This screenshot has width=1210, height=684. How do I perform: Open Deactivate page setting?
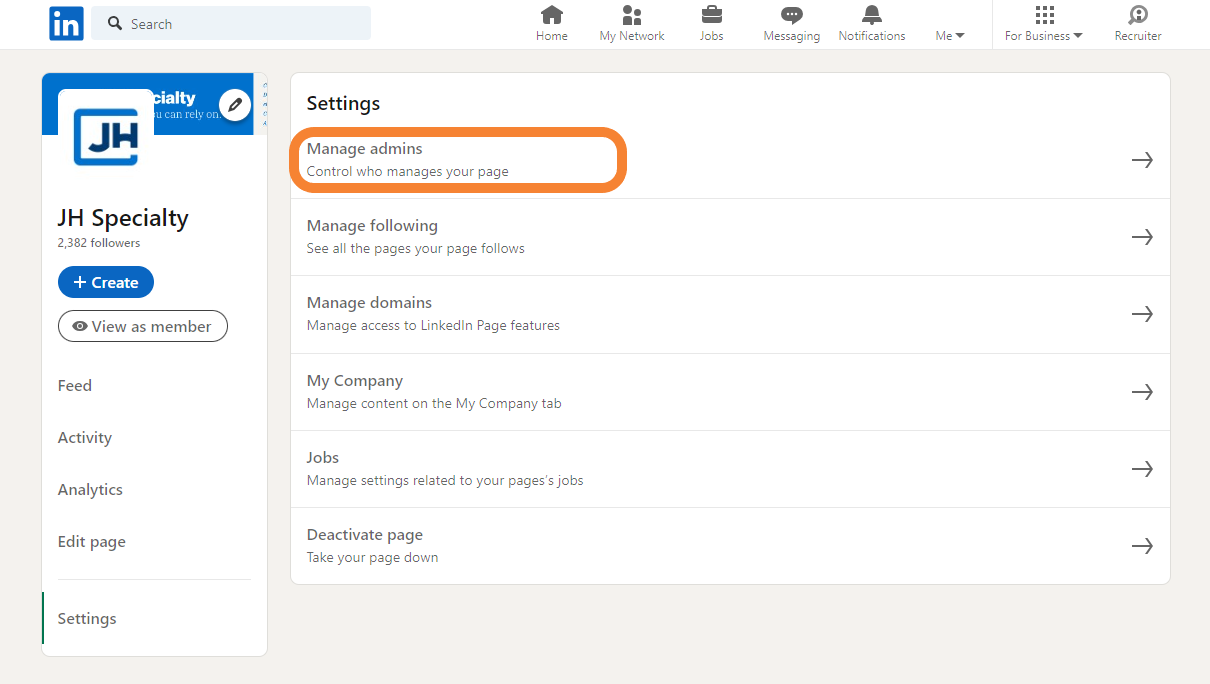730,546
